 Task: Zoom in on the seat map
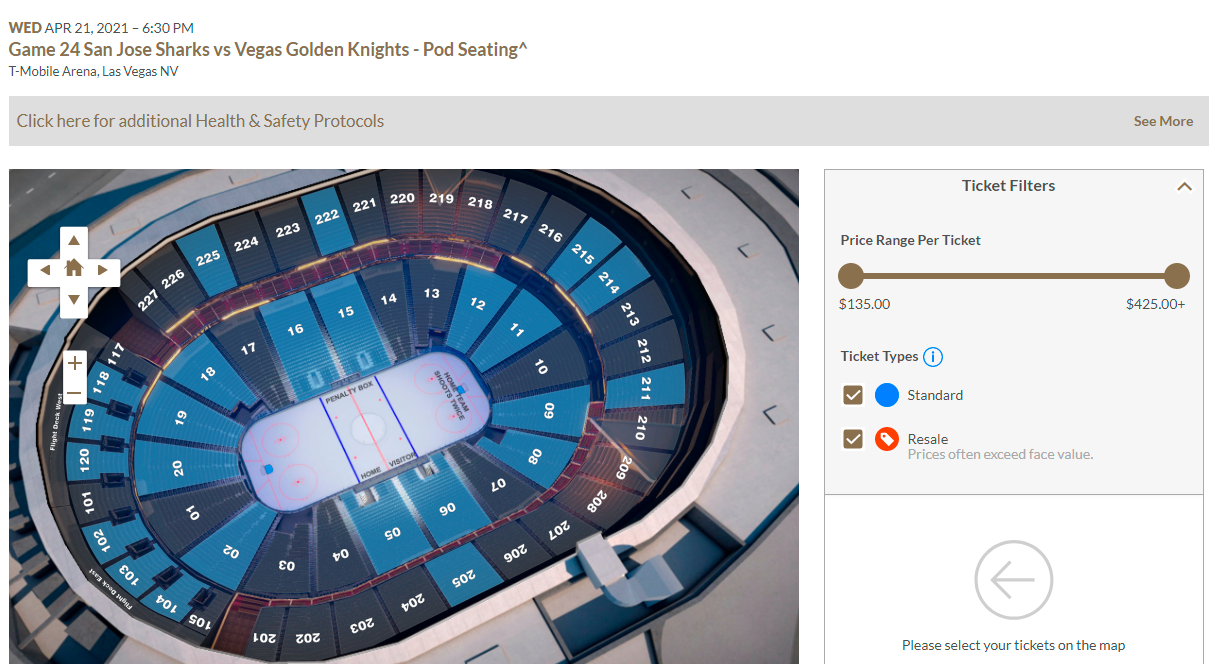(74, 363)
